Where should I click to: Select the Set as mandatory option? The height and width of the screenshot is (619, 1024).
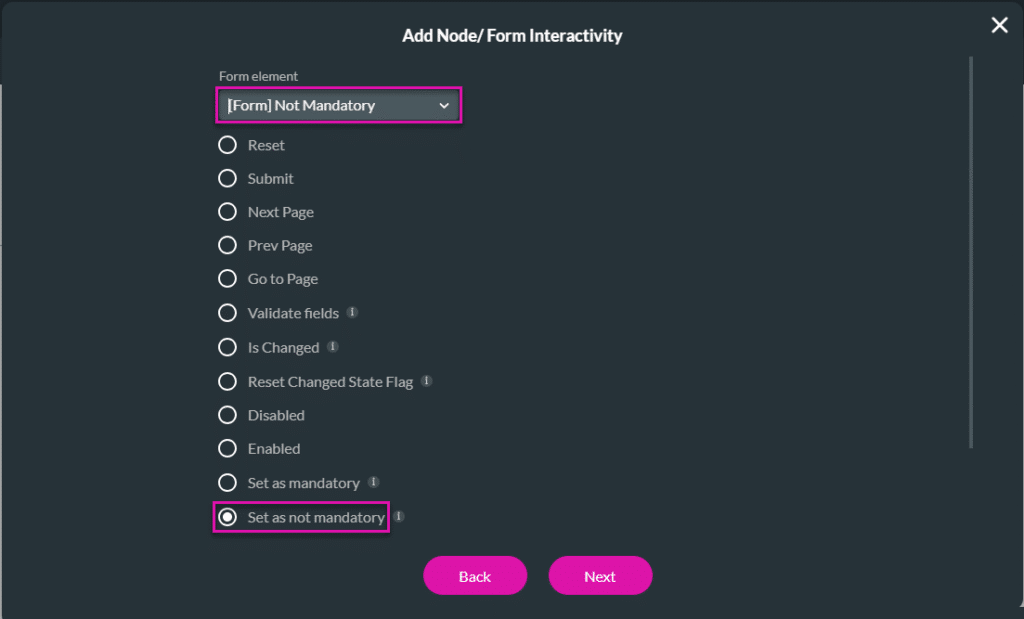point(227,482)
